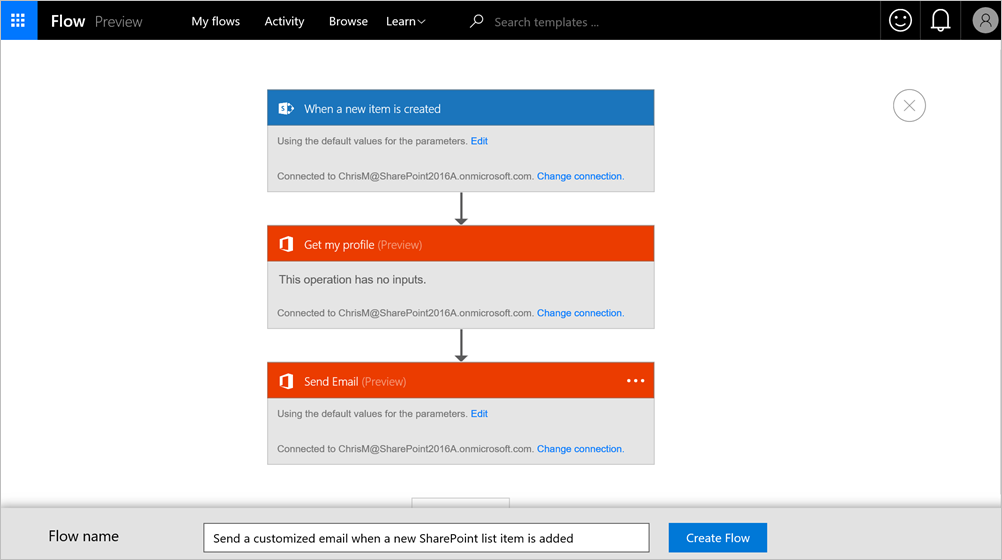Go to My flows
The width and height of the screenshot is (1002, 560).
click(215, 21)
